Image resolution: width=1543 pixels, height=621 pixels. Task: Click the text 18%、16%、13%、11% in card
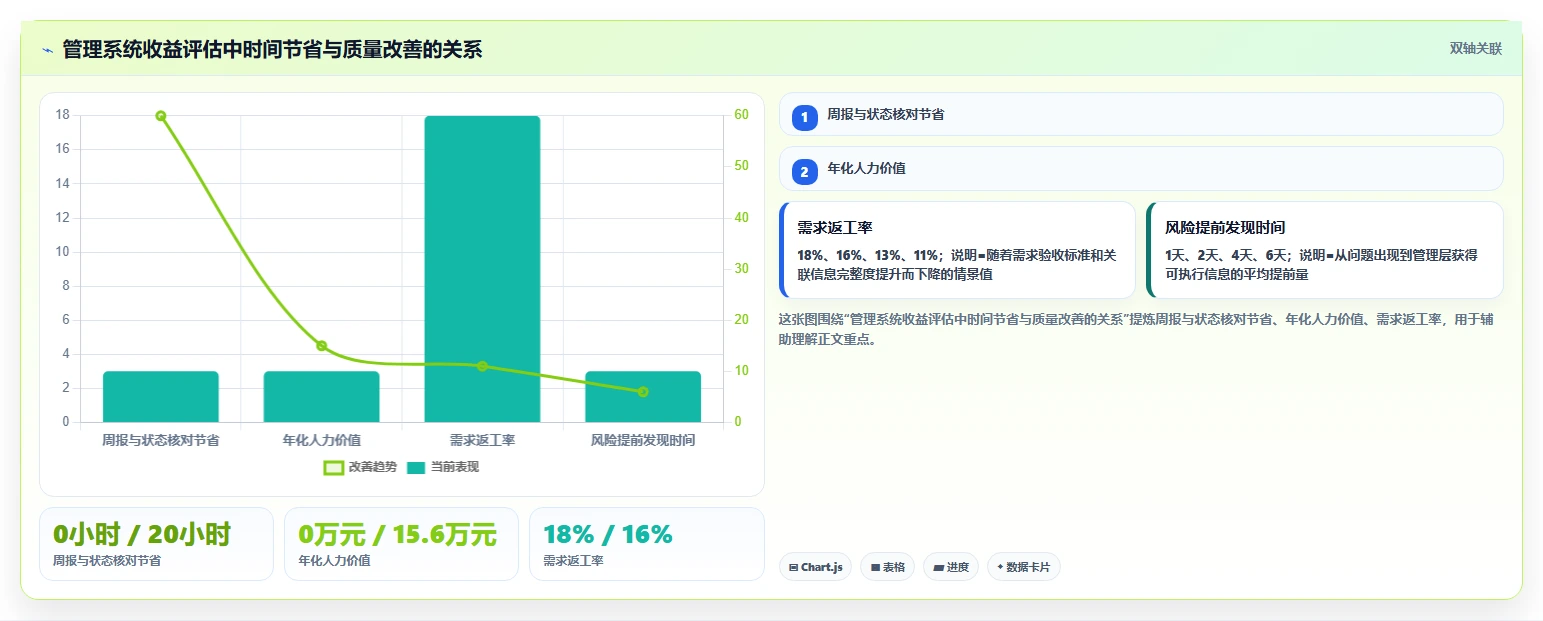pos(868,255)
